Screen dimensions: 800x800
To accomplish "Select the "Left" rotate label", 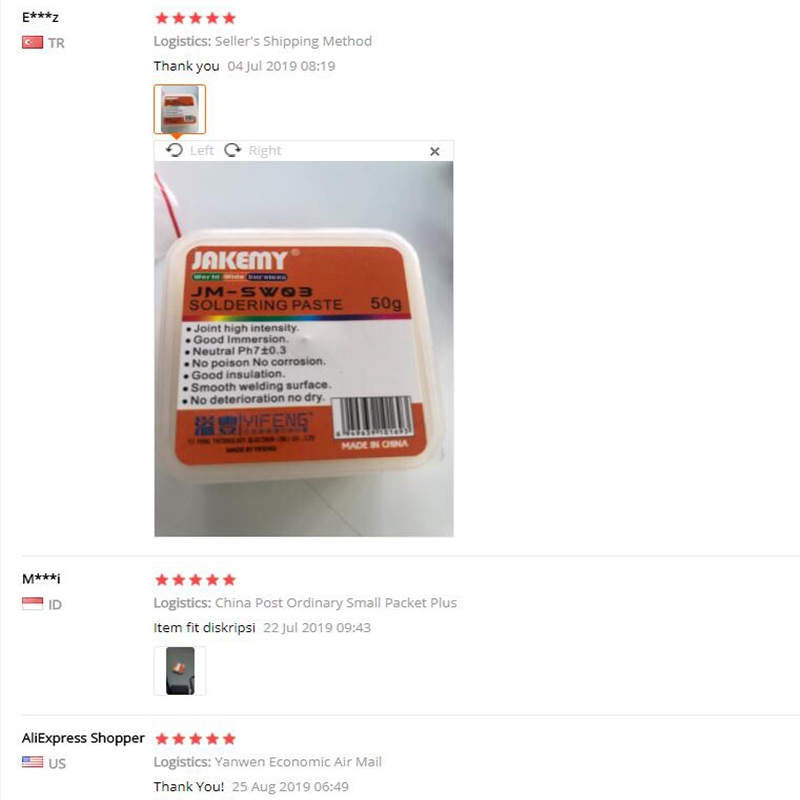I will tap(202, 151).
